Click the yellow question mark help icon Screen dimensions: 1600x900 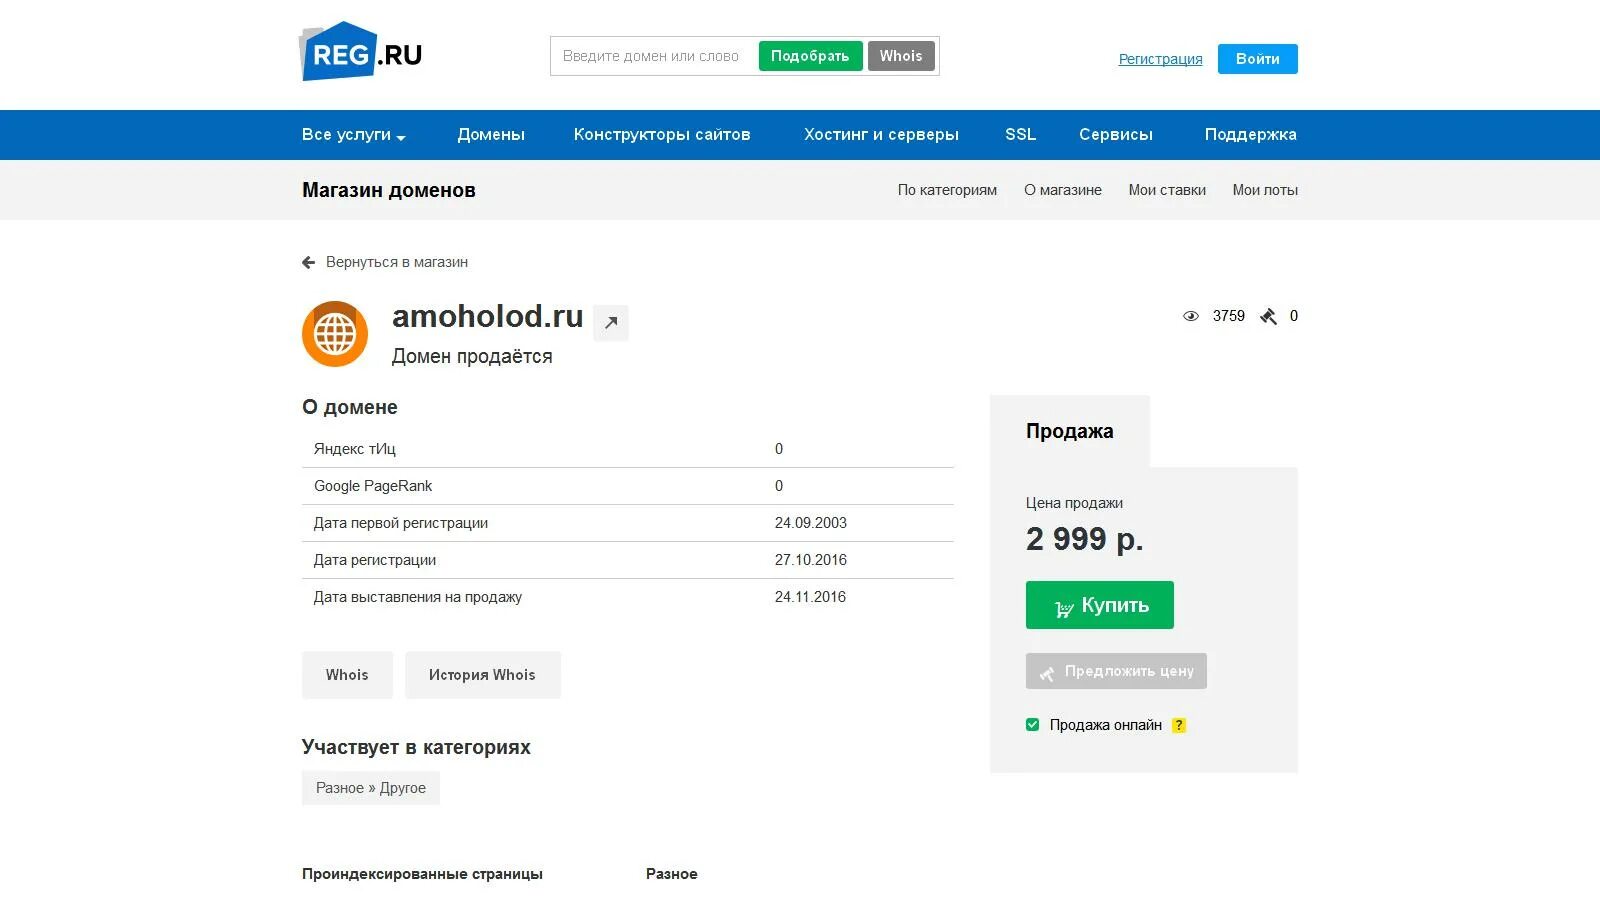pyautogui.click(x=1179, y=726)
